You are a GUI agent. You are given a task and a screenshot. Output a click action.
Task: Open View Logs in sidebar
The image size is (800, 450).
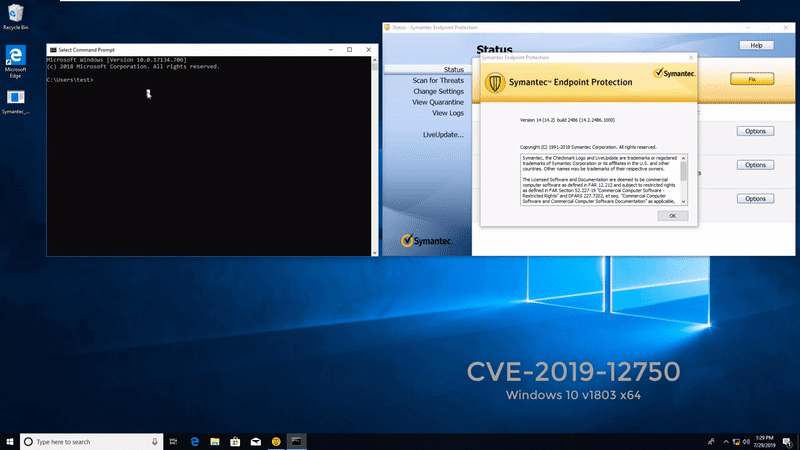point(447,113)
